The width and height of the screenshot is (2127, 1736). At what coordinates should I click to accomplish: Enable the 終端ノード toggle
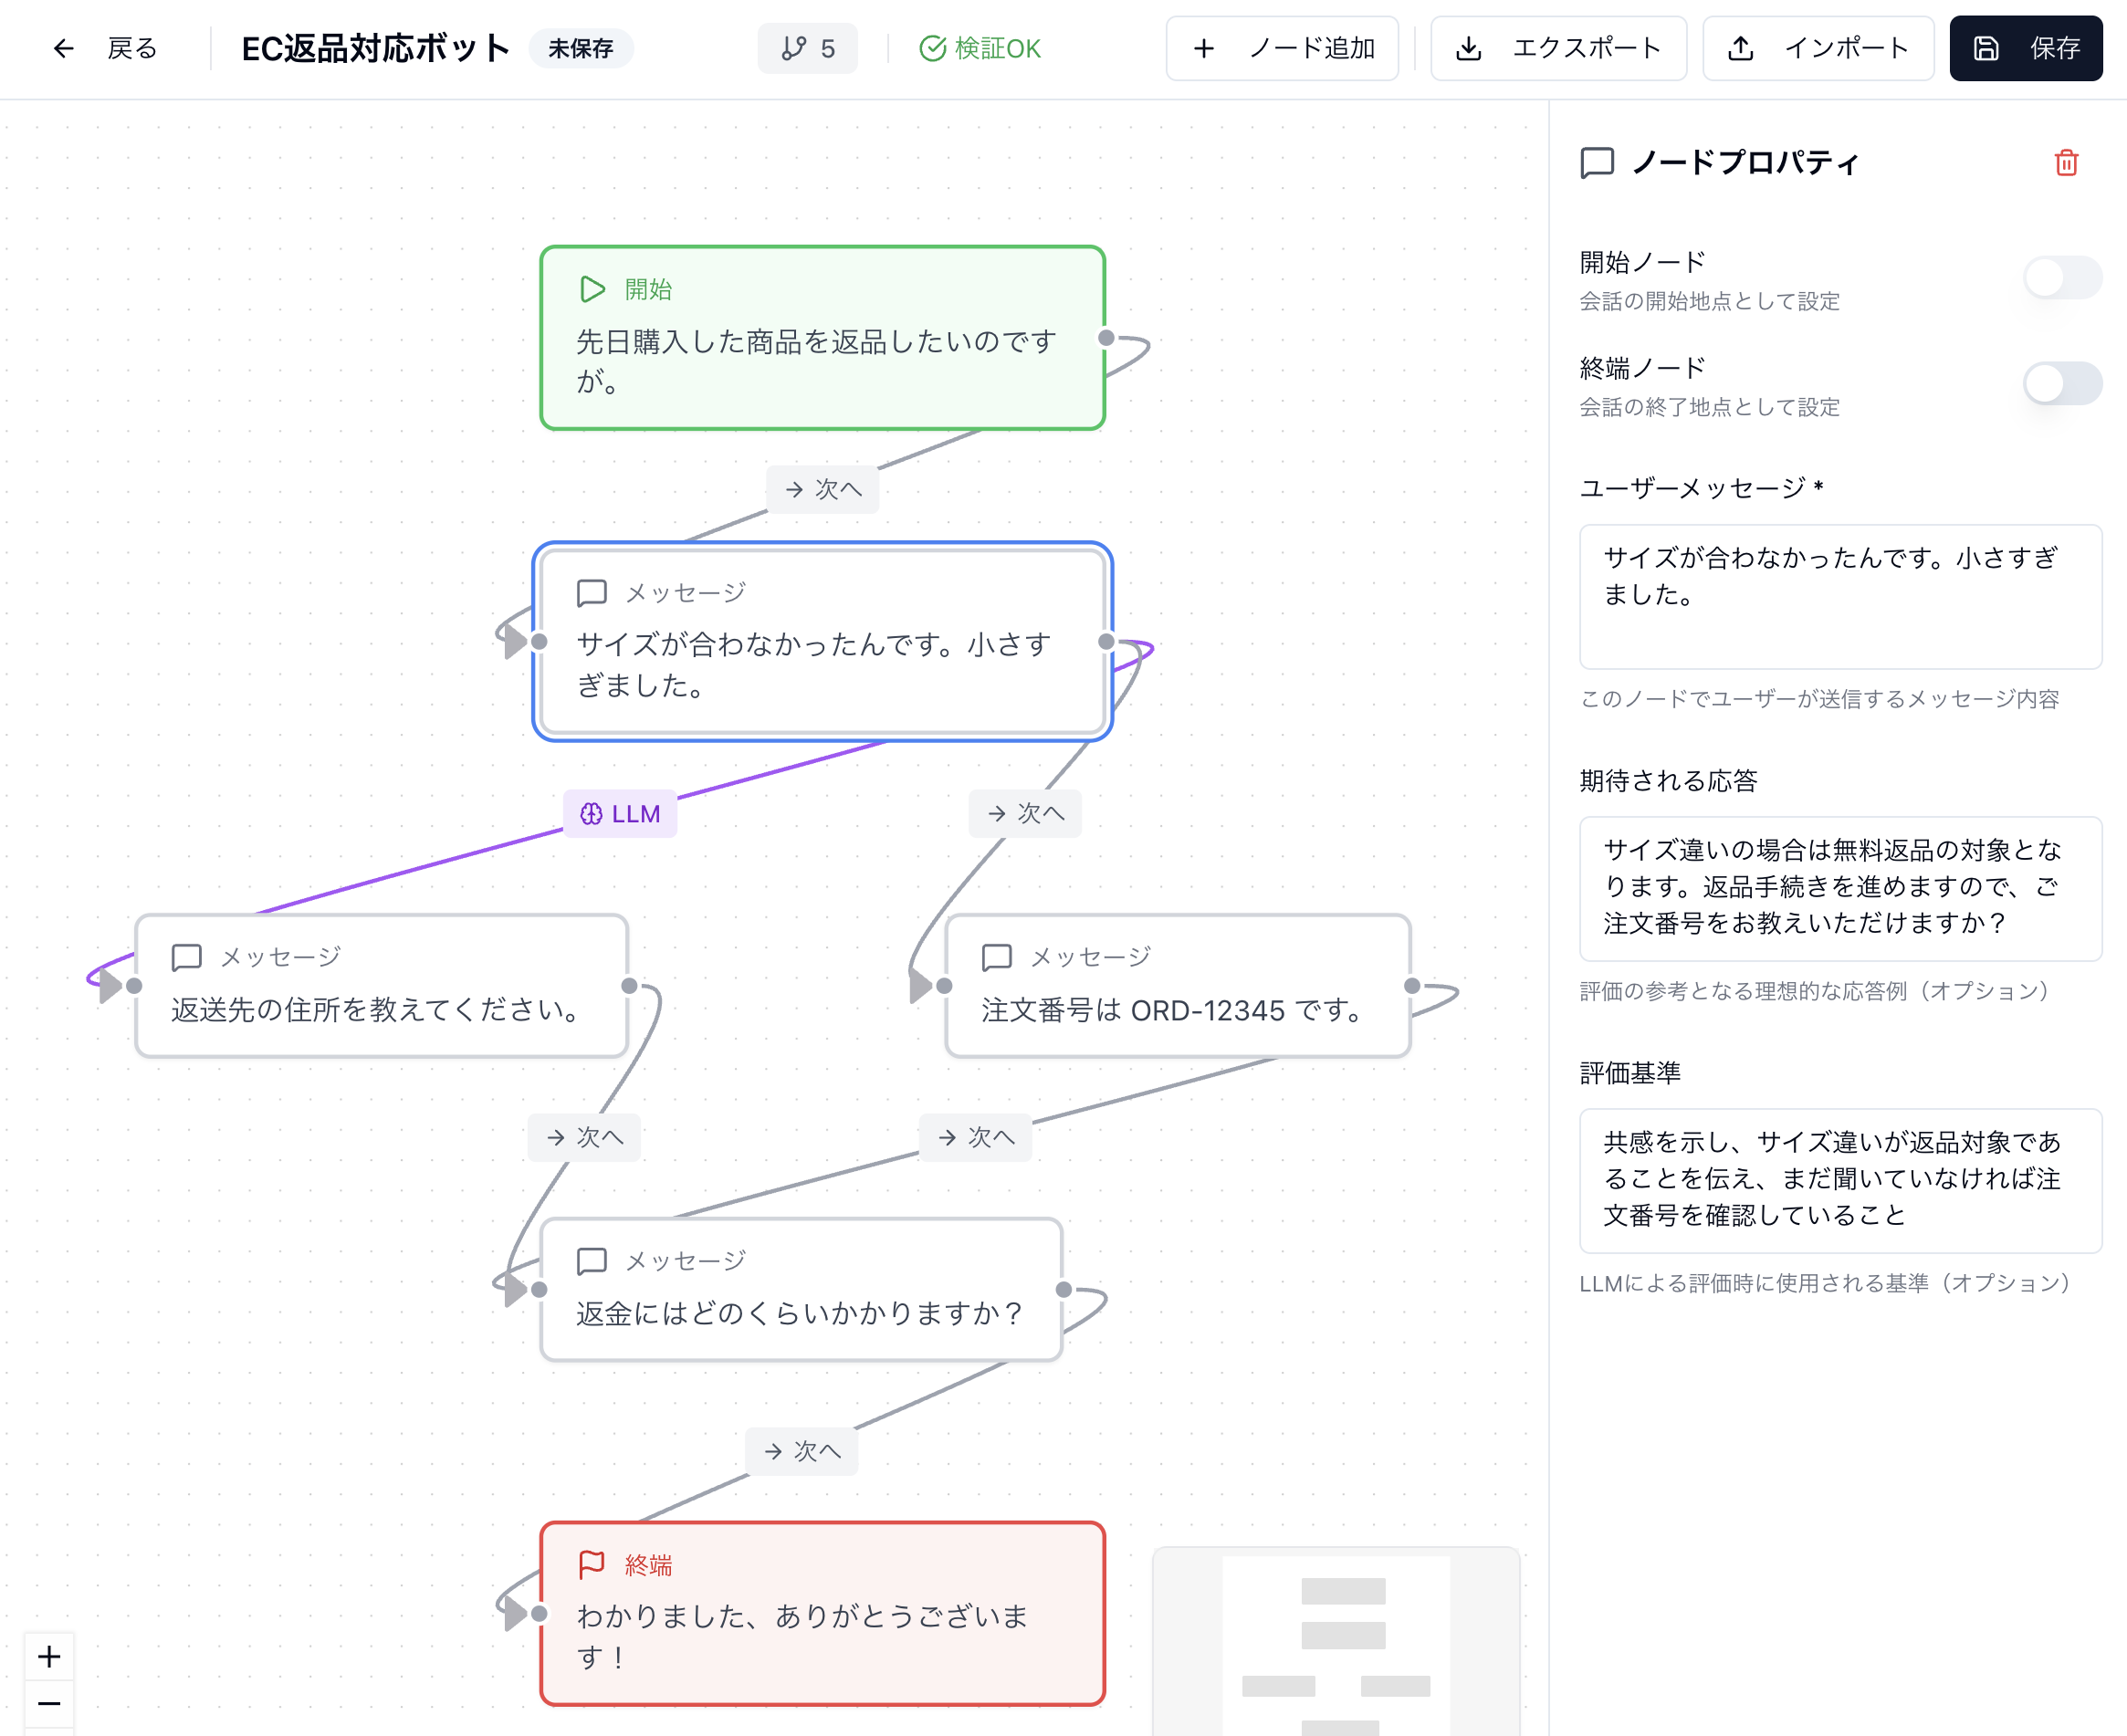coord(2062,383)
